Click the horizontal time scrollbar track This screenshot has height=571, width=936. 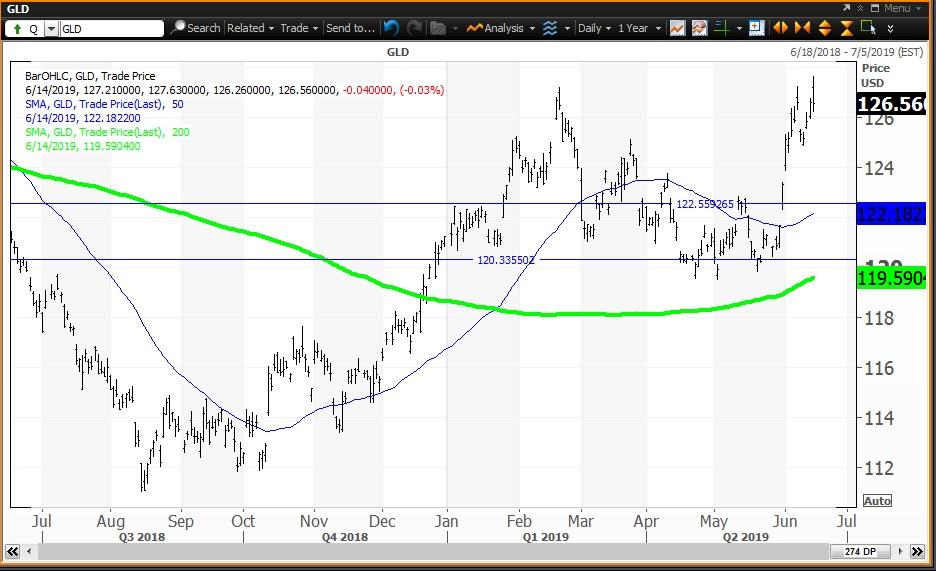point(420,551)
